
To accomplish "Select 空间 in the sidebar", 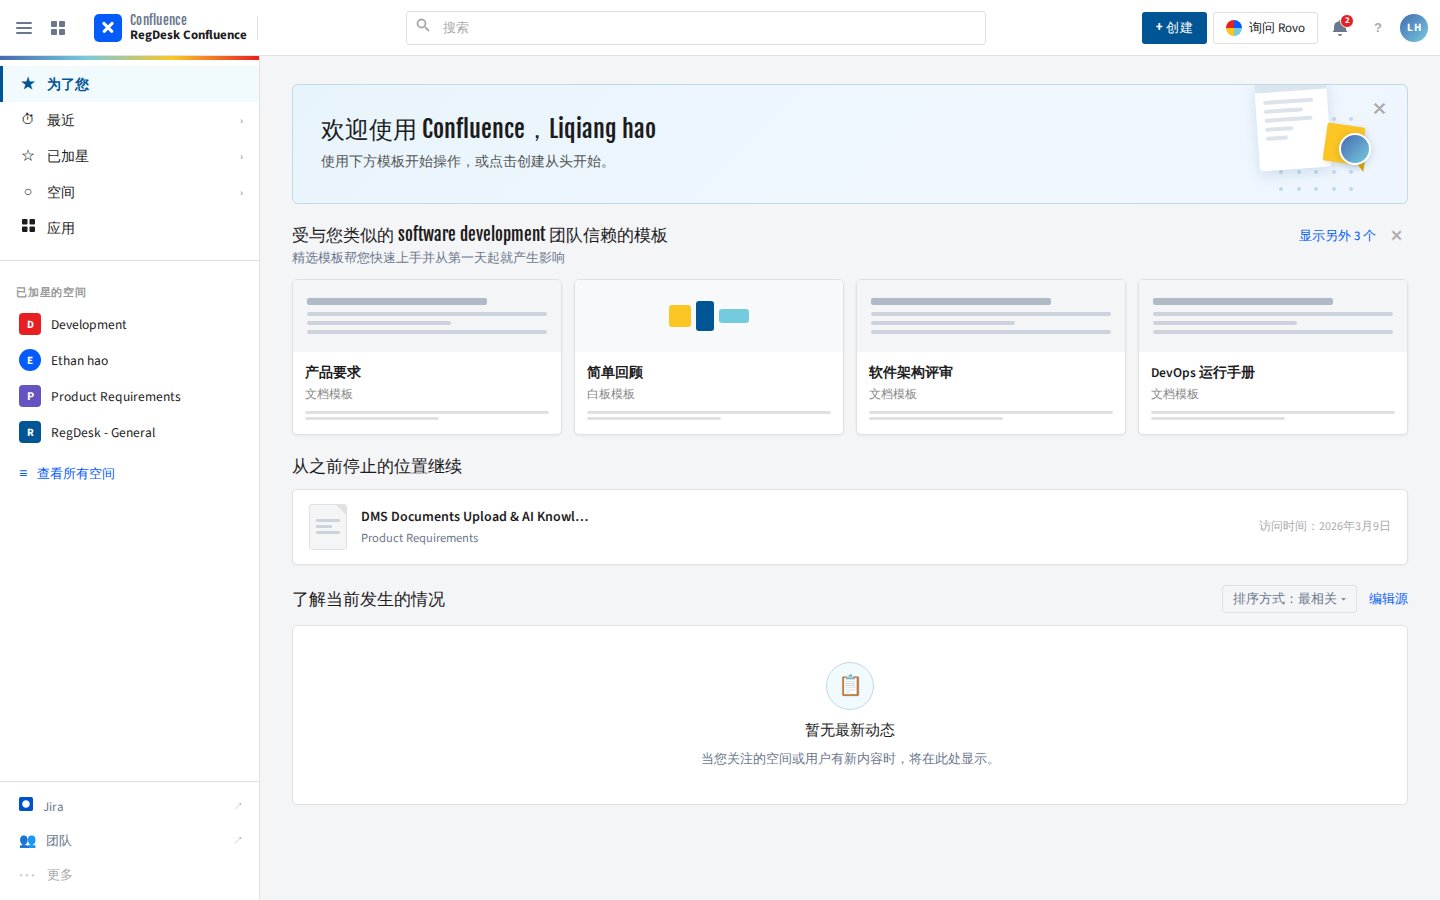I will click(x=130, y=192).
